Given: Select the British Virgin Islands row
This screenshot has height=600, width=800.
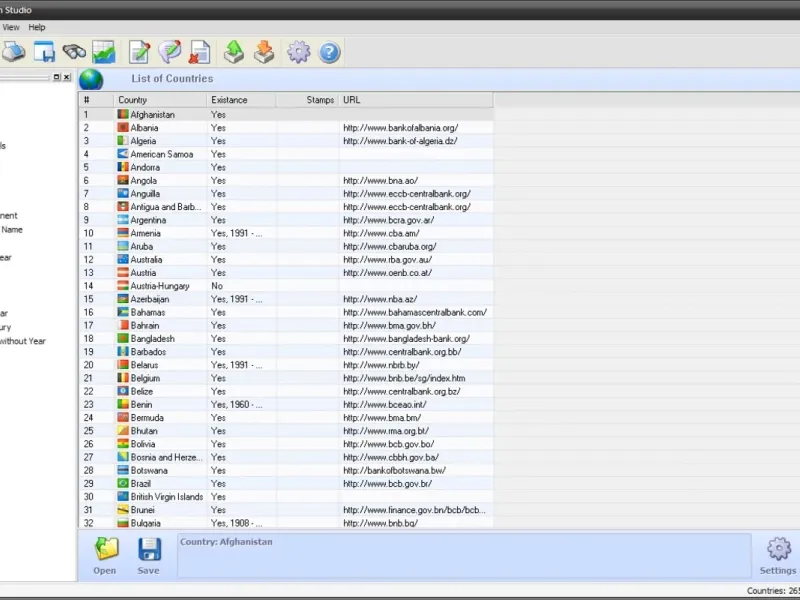Looking at the screenshot, I should 286,496.
